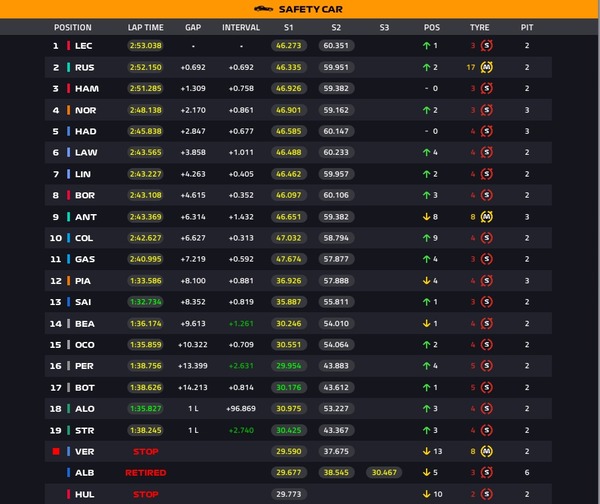The image size is (600, 504).
Task: Click LEC soft tyre icon
Action: click(x=486, y=46)
